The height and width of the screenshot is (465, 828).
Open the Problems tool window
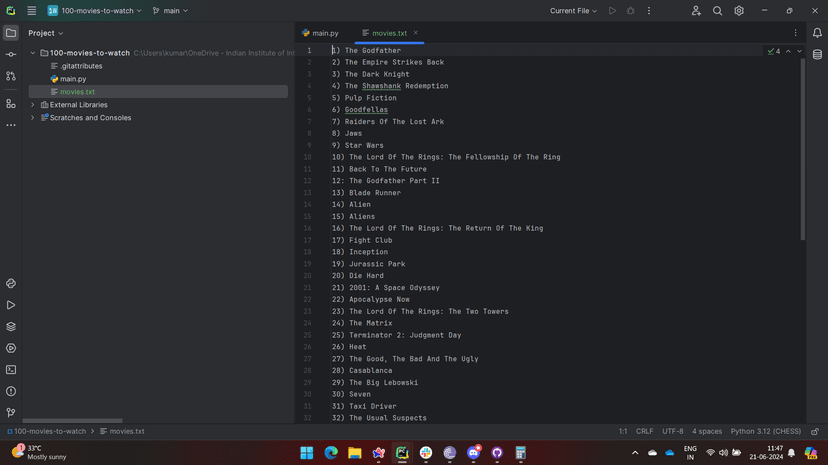click(11, 391)
